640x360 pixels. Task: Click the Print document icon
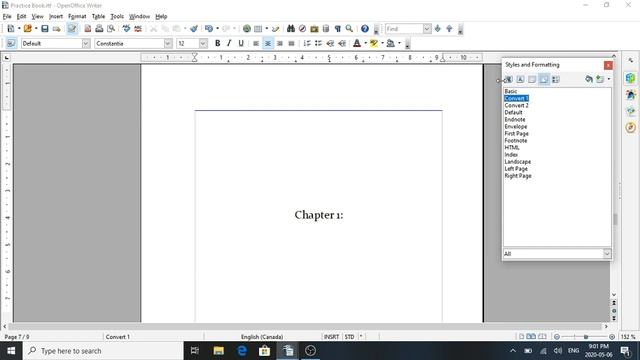tap(99, 29)
